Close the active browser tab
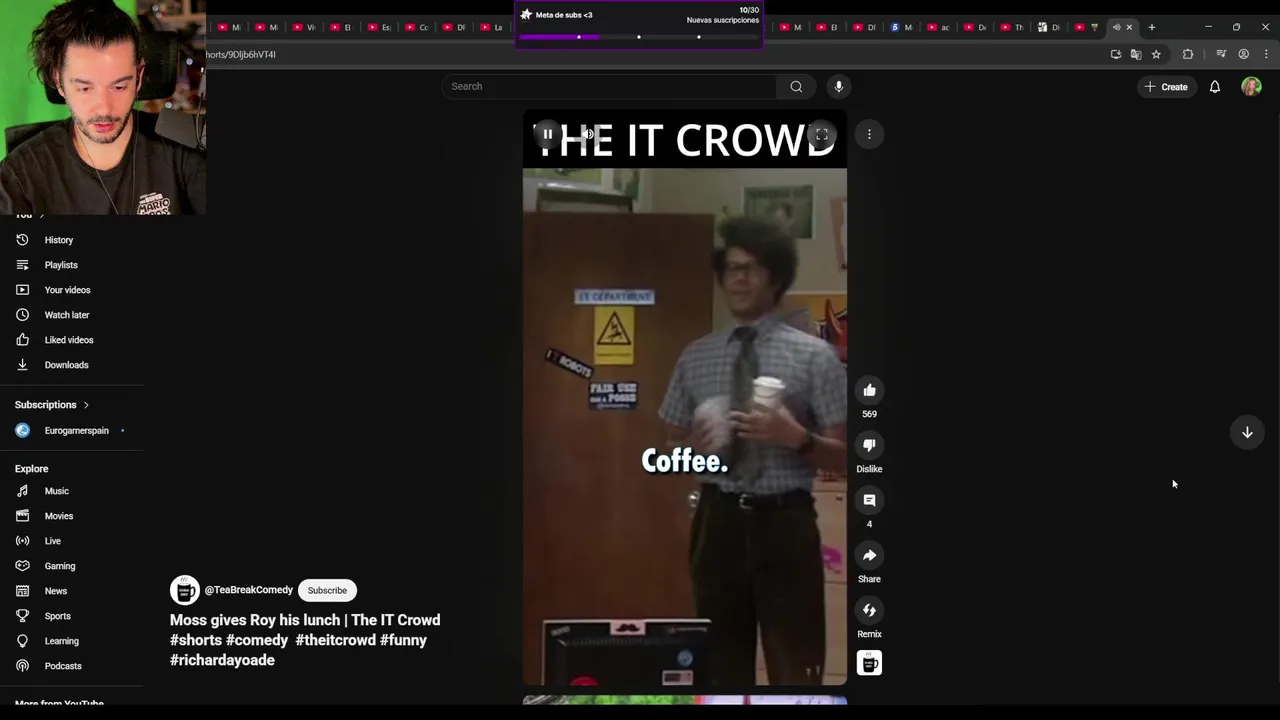1280x720 pixels. tap(1130, 27)
